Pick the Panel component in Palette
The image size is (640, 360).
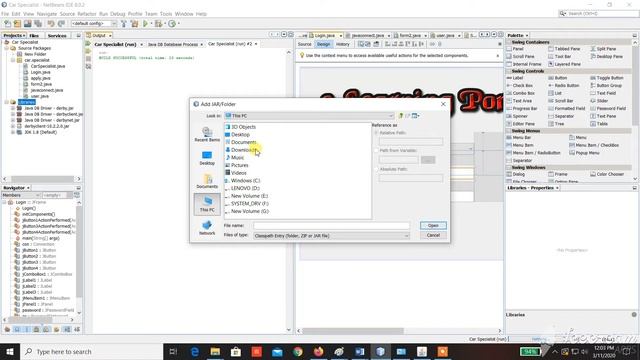click(x=515, y=49)
